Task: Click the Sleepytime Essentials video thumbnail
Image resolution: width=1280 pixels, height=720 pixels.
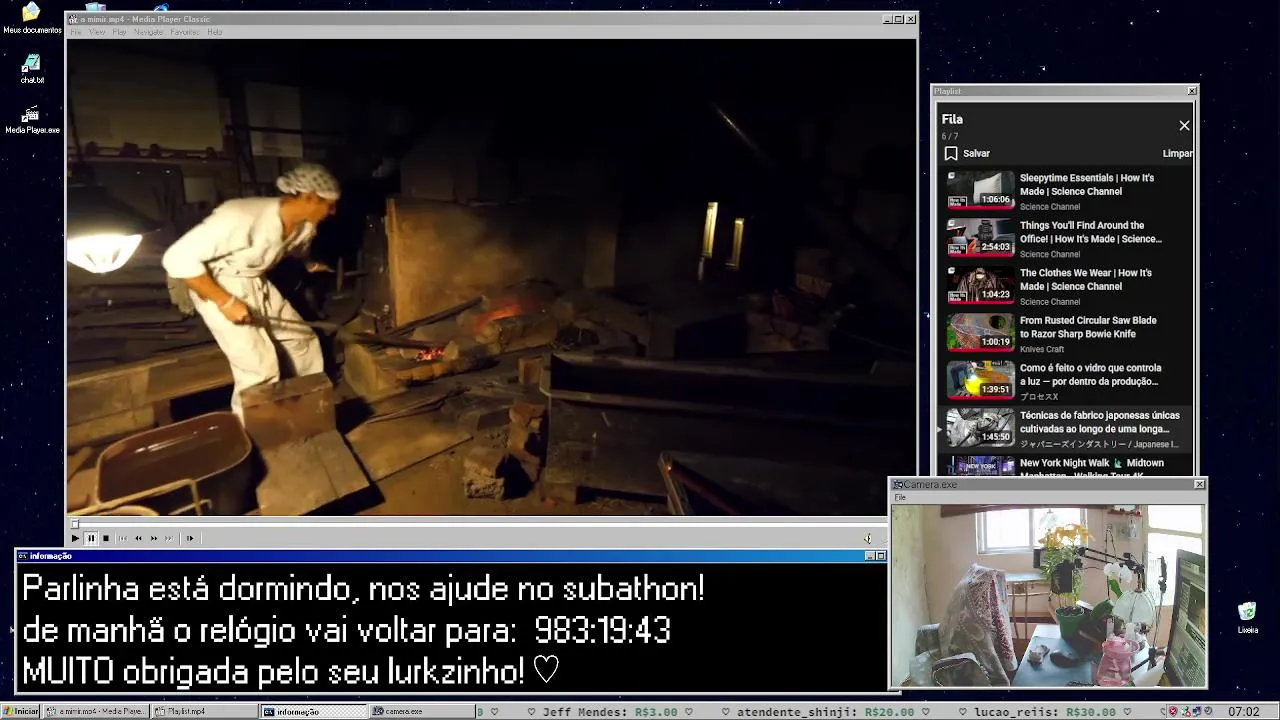Action: [x=980, y=190]
